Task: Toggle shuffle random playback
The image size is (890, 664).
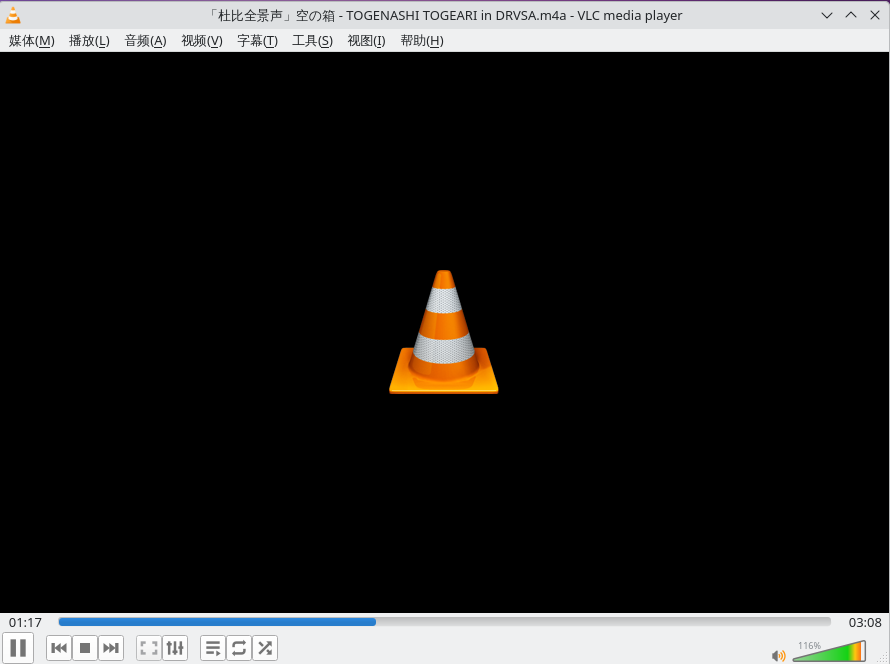Action: [x=265, y=648]
